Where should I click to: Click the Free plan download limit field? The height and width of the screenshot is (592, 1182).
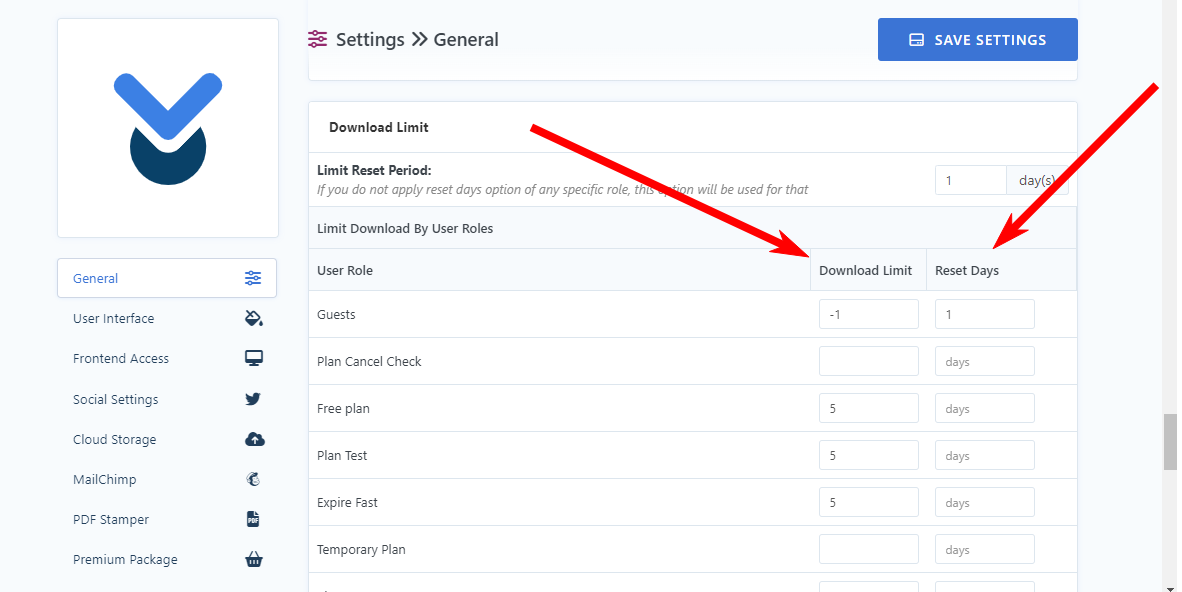point(868,409)
